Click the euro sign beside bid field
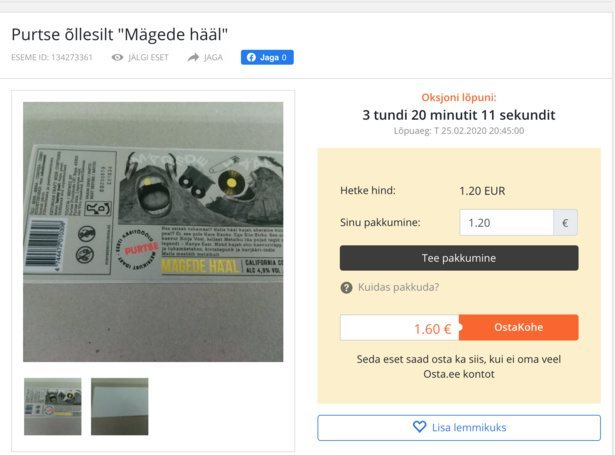The height and width of the screenshot is (455, 615). [565, 223]
